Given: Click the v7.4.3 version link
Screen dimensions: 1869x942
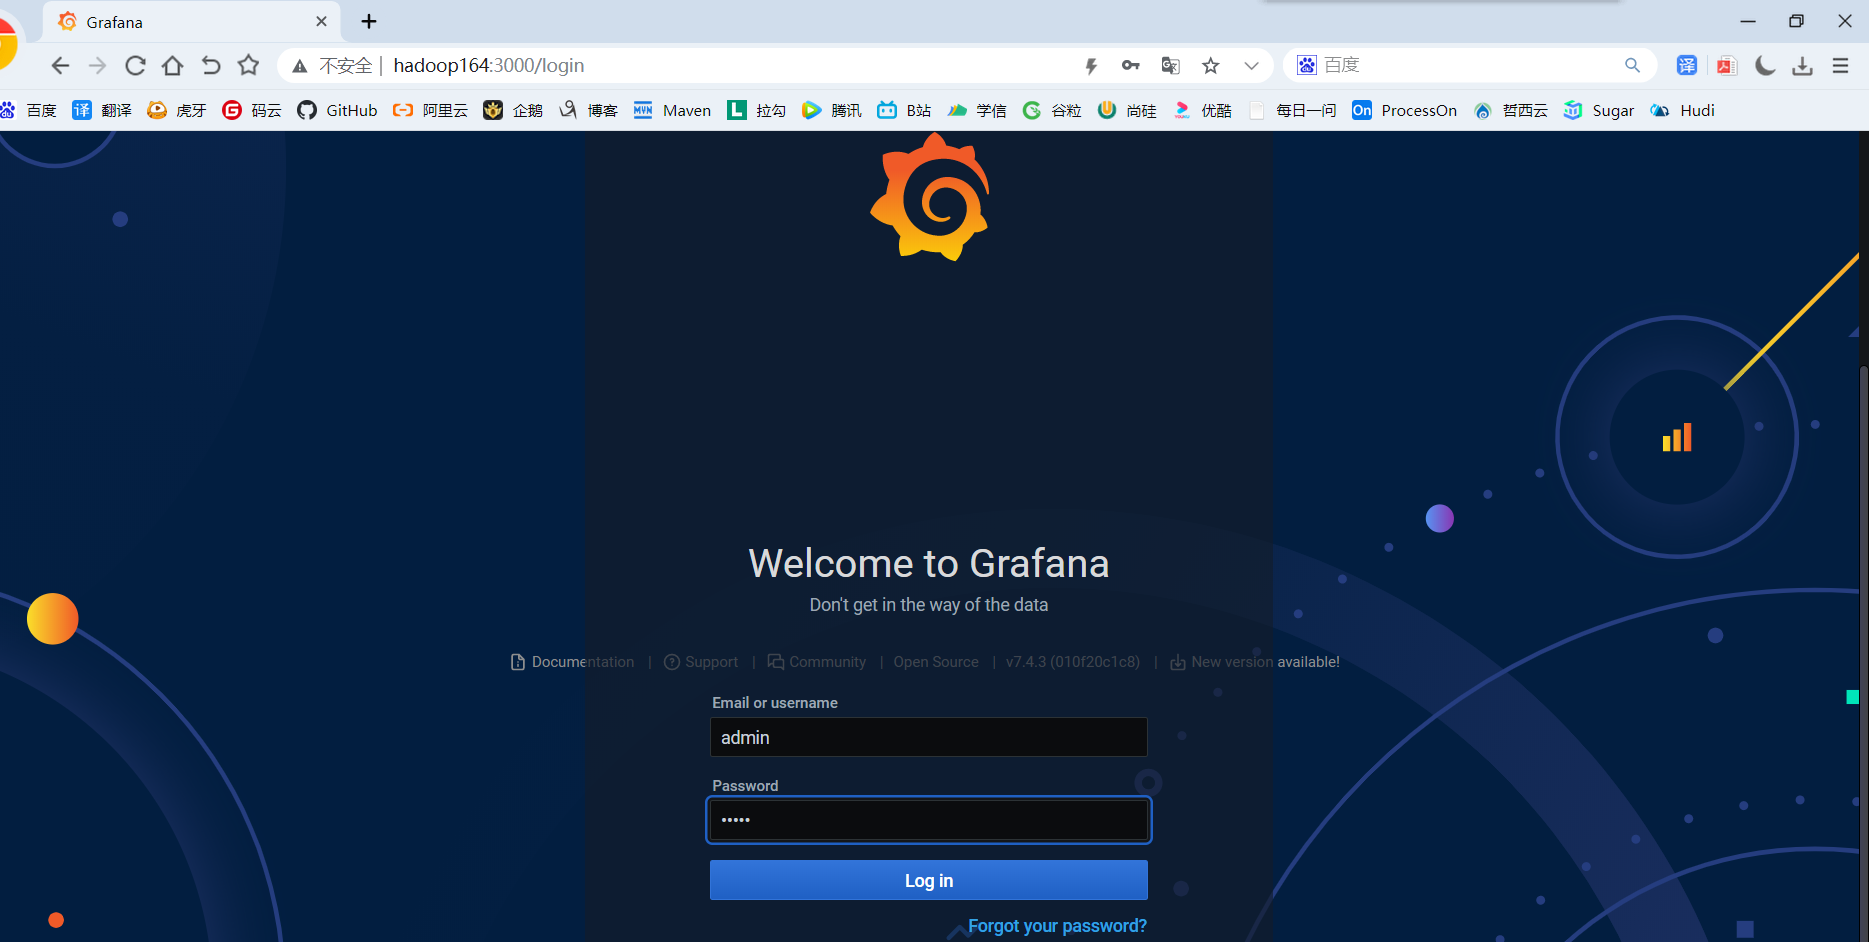Looking at the screenshot, I should 1073,662.
